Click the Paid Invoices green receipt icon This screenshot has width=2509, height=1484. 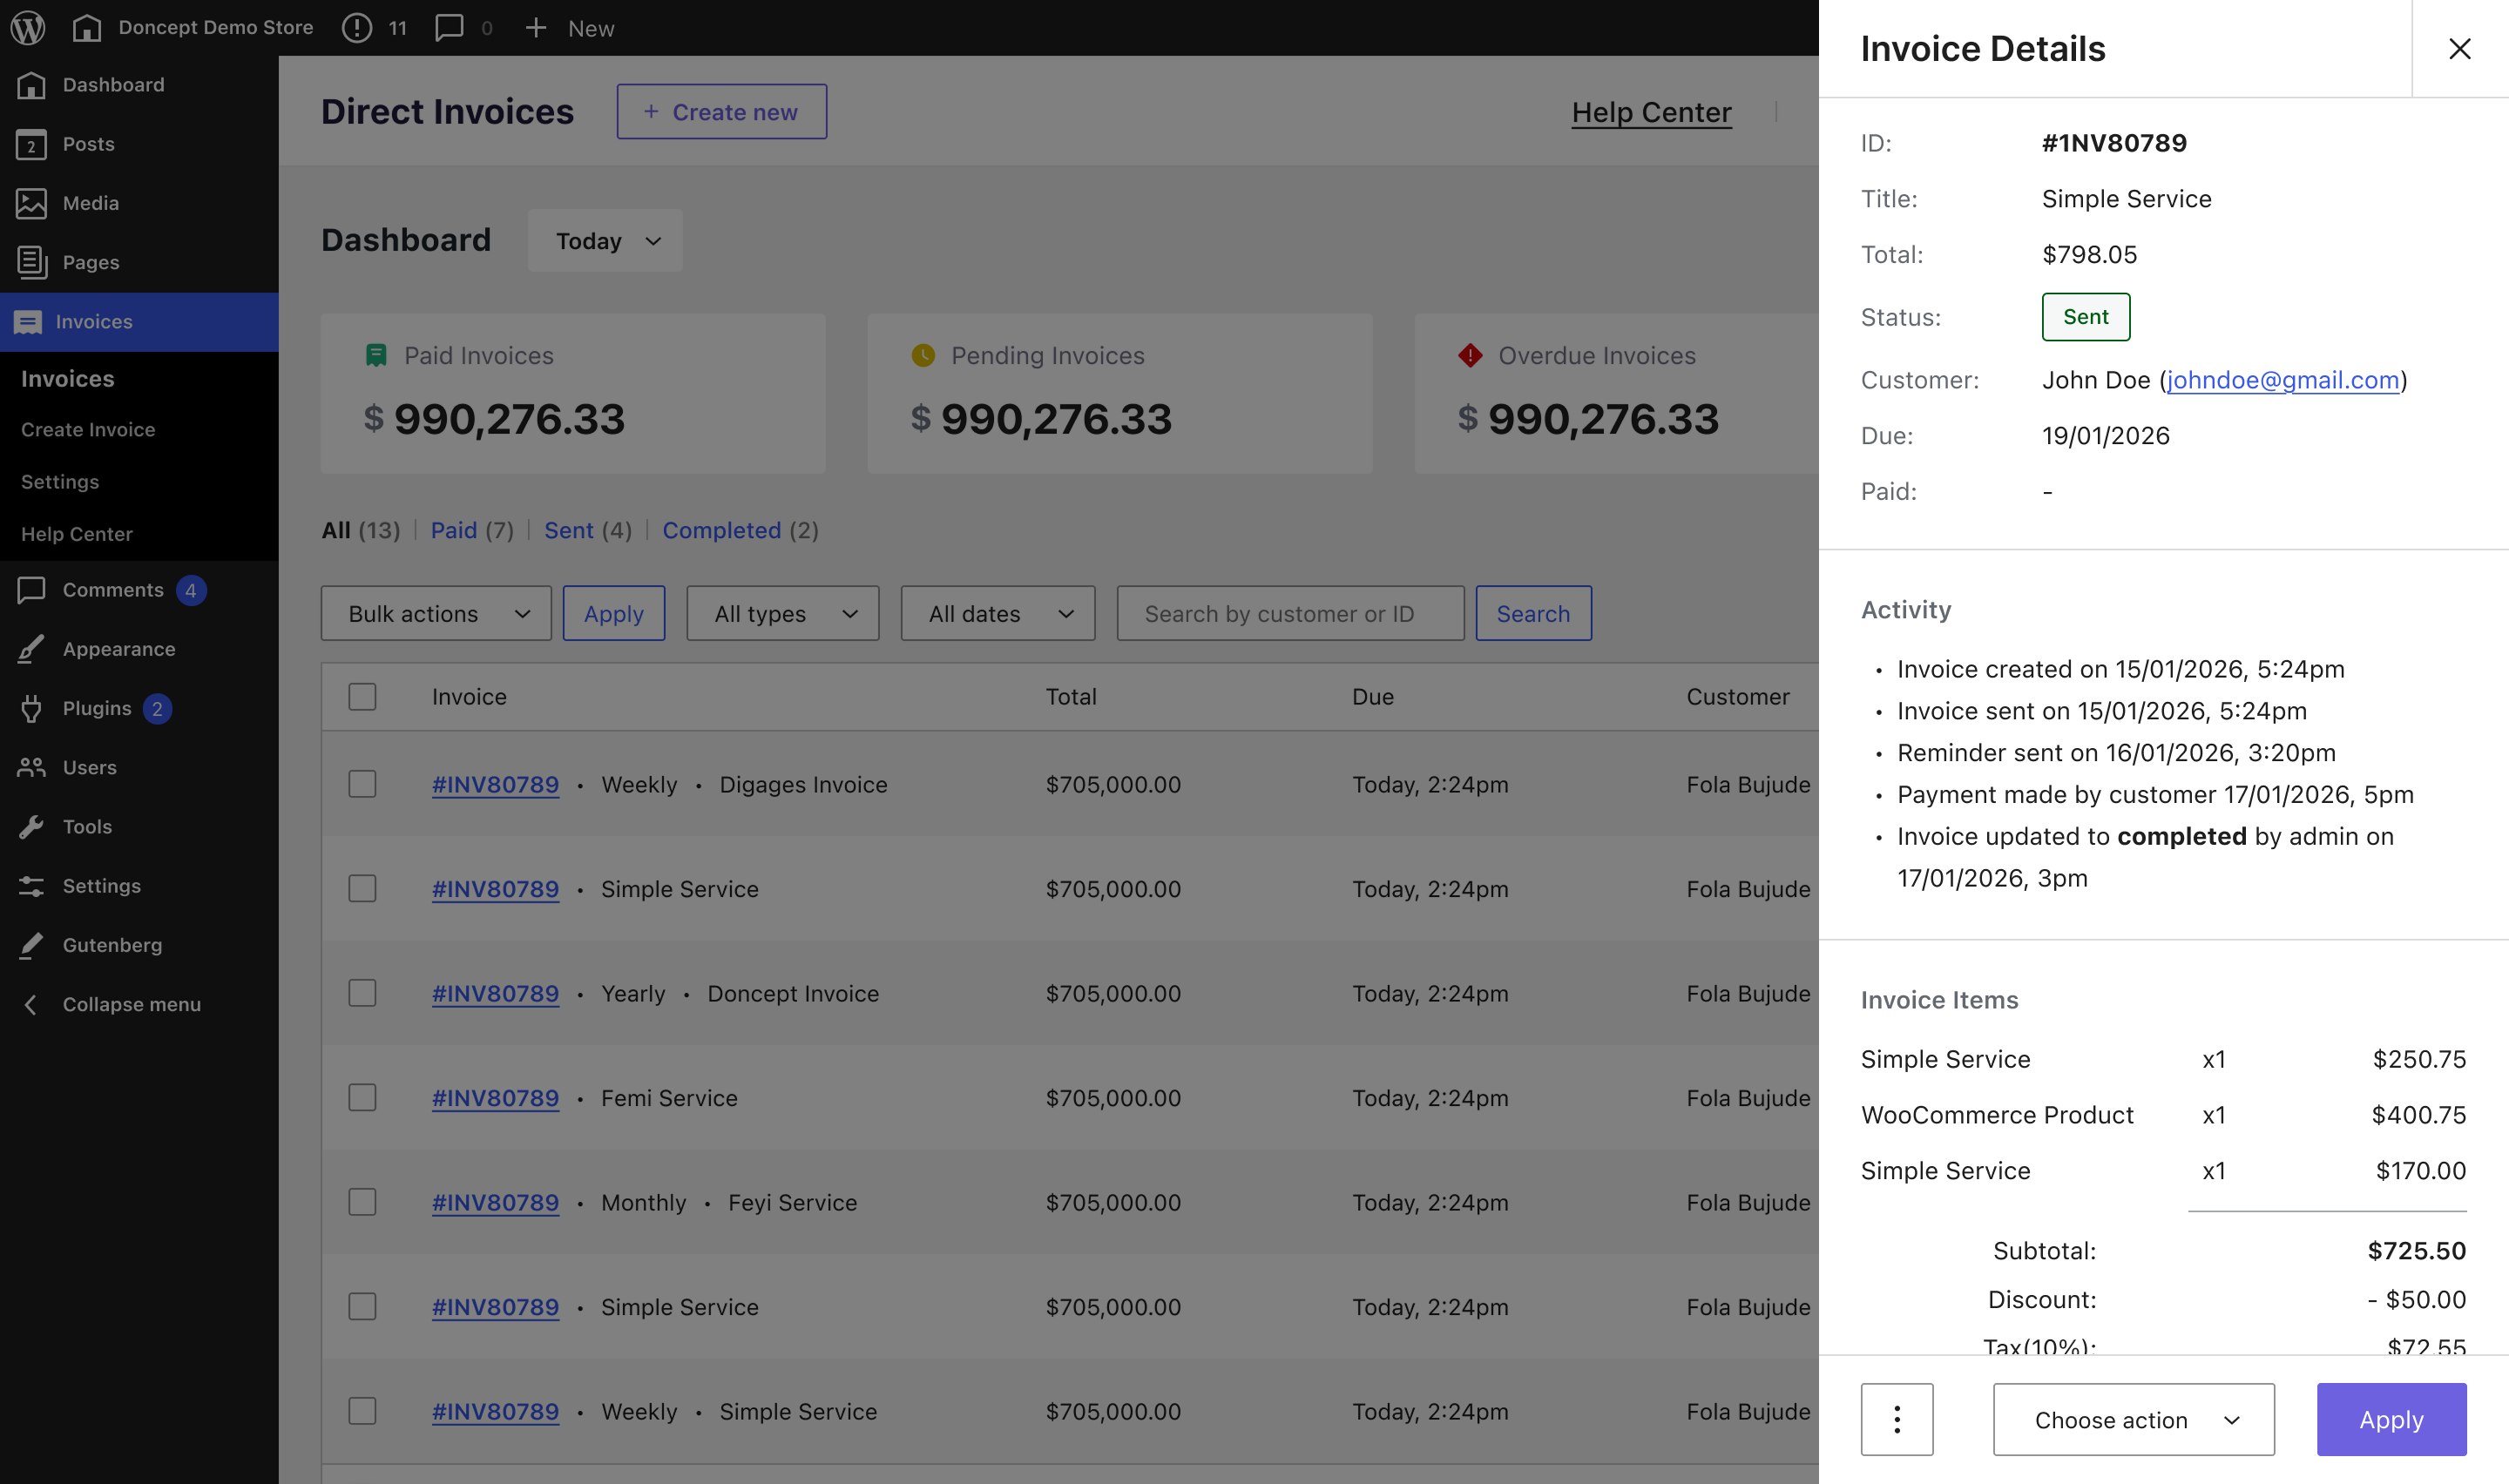(x=376, y=355)
